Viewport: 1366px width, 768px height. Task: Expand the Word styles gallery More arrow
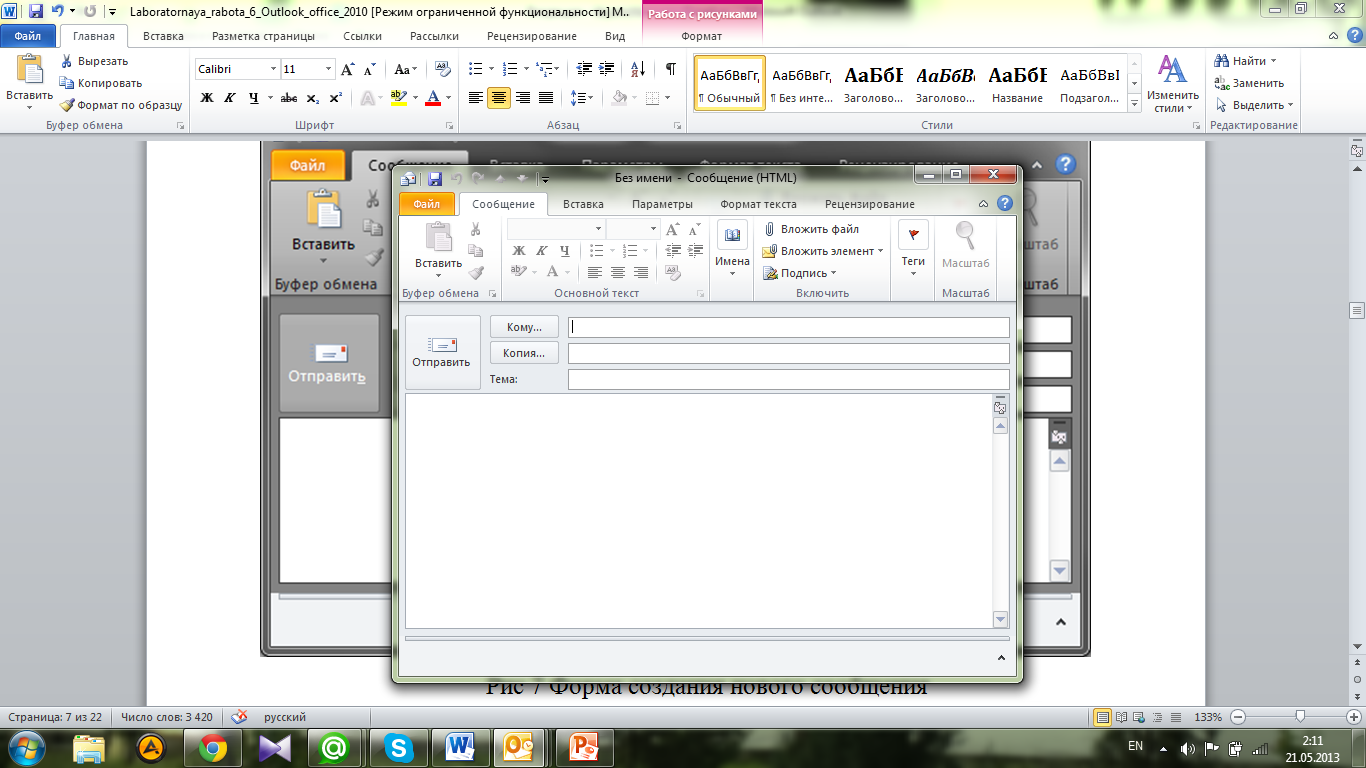1134,104
